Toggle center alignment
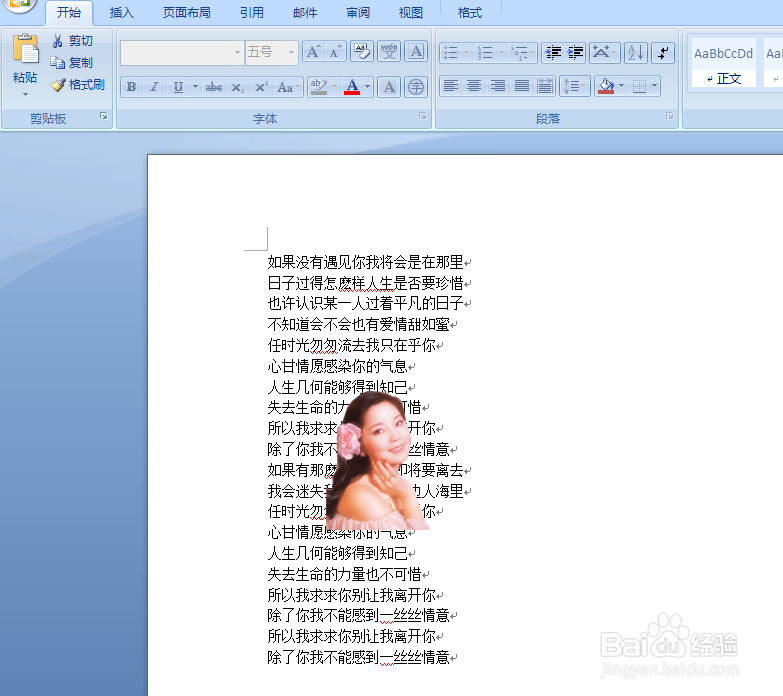The width and height of the screenshot is (783, 696). (474, 86)
